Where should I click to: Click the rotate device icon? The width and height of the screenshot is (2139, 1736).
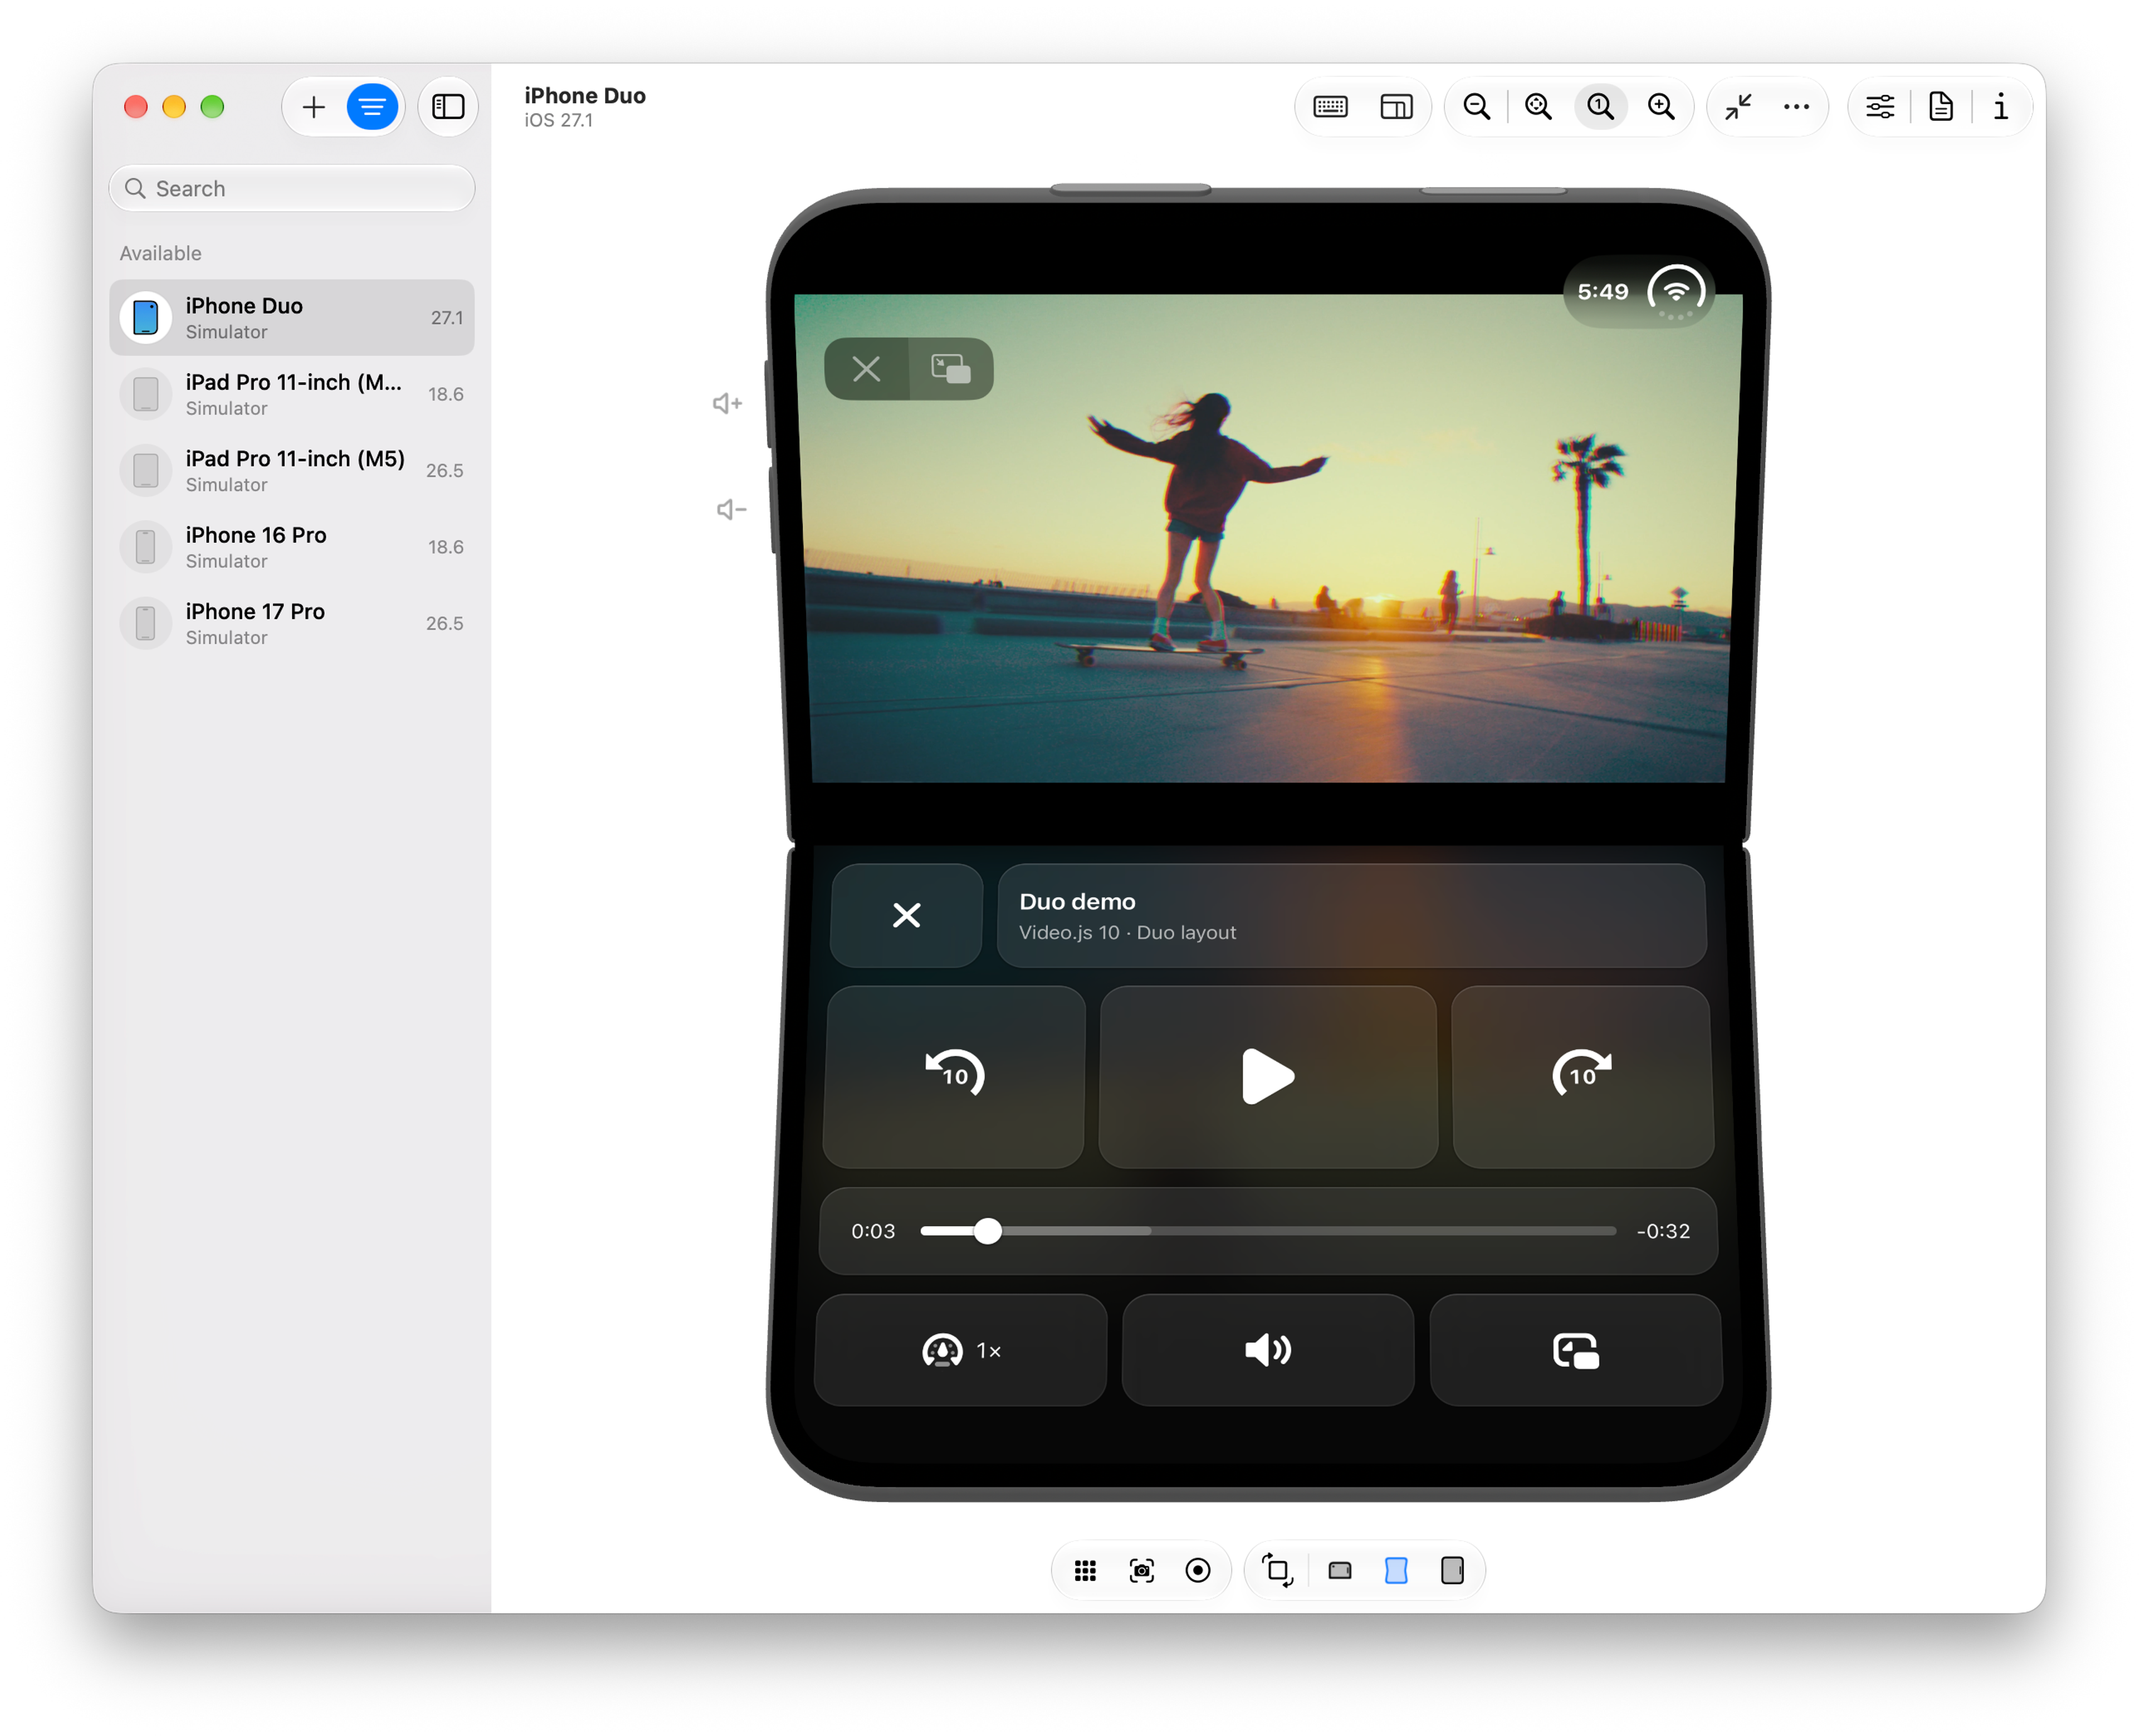click(x=1277, y=1570)
